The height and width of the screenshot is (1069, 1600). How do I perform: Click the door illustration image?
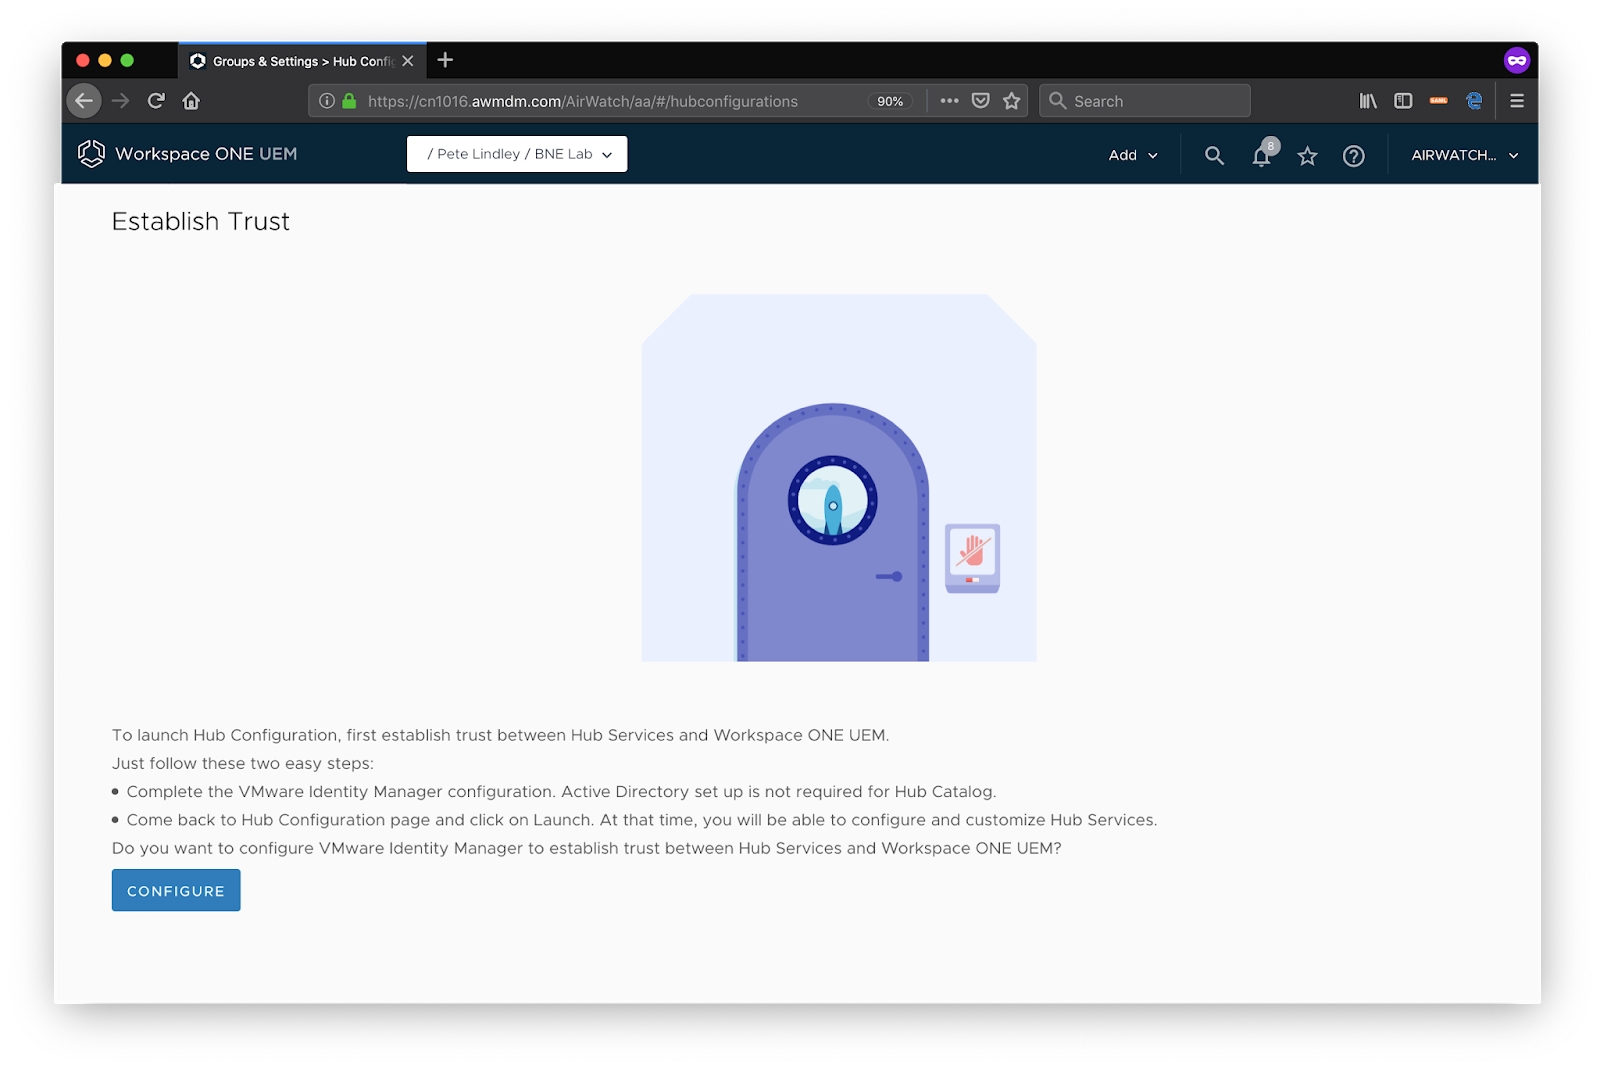(x=839, y=478)
